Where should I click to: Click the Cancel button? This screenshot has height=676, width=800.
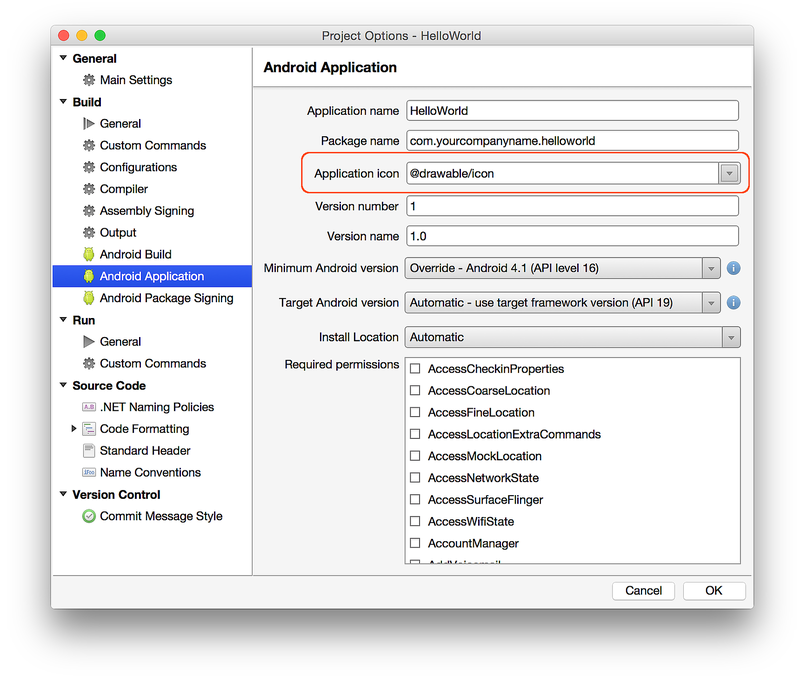643,590
